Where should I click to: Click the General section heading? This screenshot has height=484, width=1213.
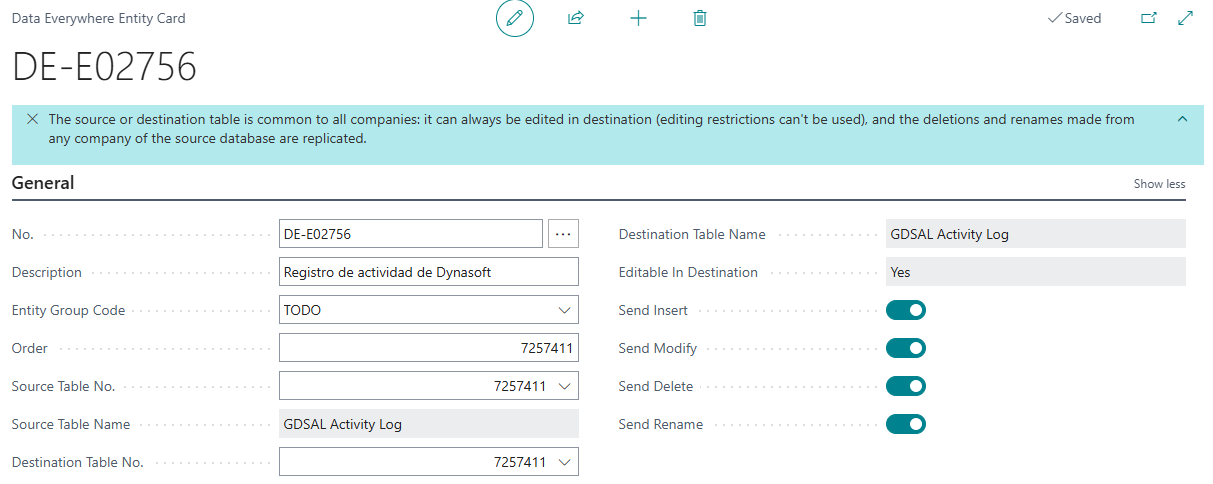tap(43, 183)
